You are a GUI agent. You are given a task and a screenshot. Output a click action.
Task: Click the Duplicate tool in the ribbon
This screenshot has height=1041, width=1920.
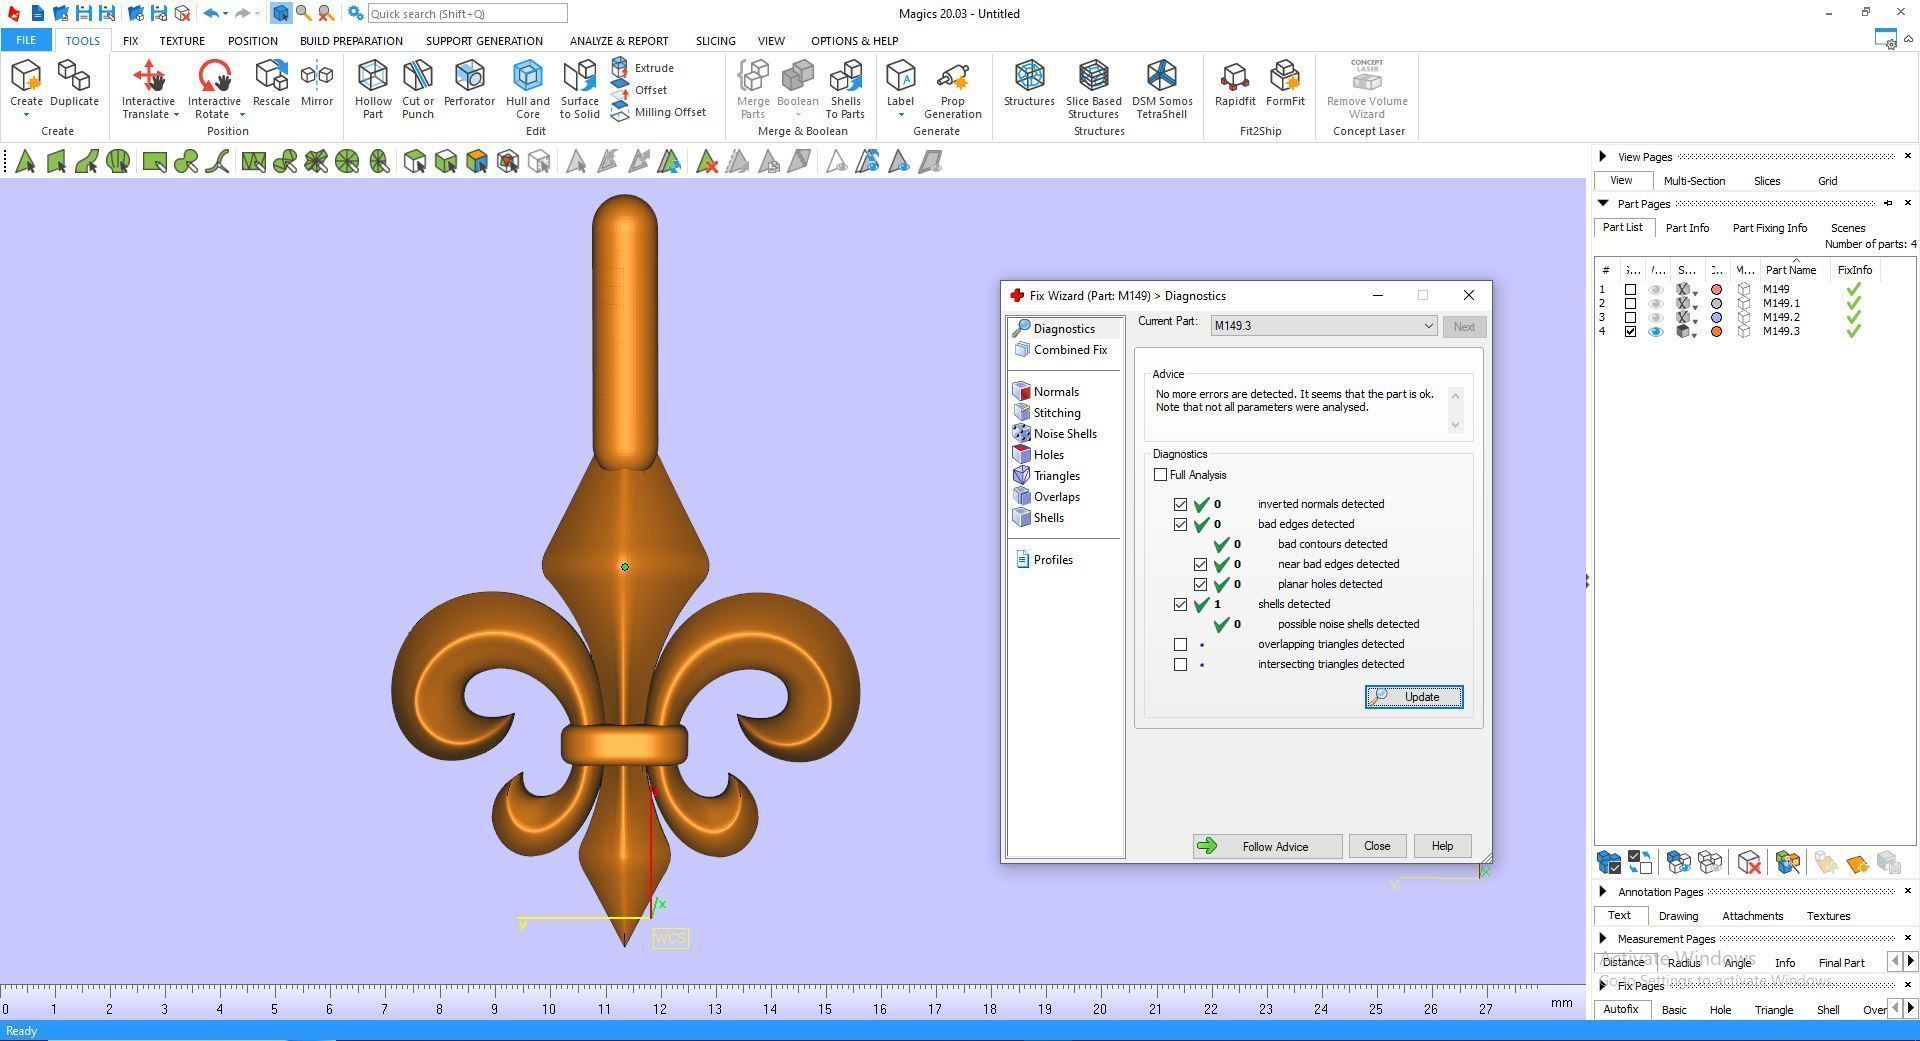(x=74, y=84)
